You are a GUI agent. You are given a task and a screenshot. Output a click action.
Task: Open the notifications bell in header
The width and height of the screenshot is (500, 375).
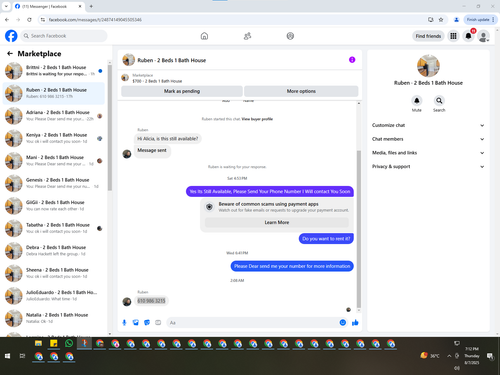point(468,36)
